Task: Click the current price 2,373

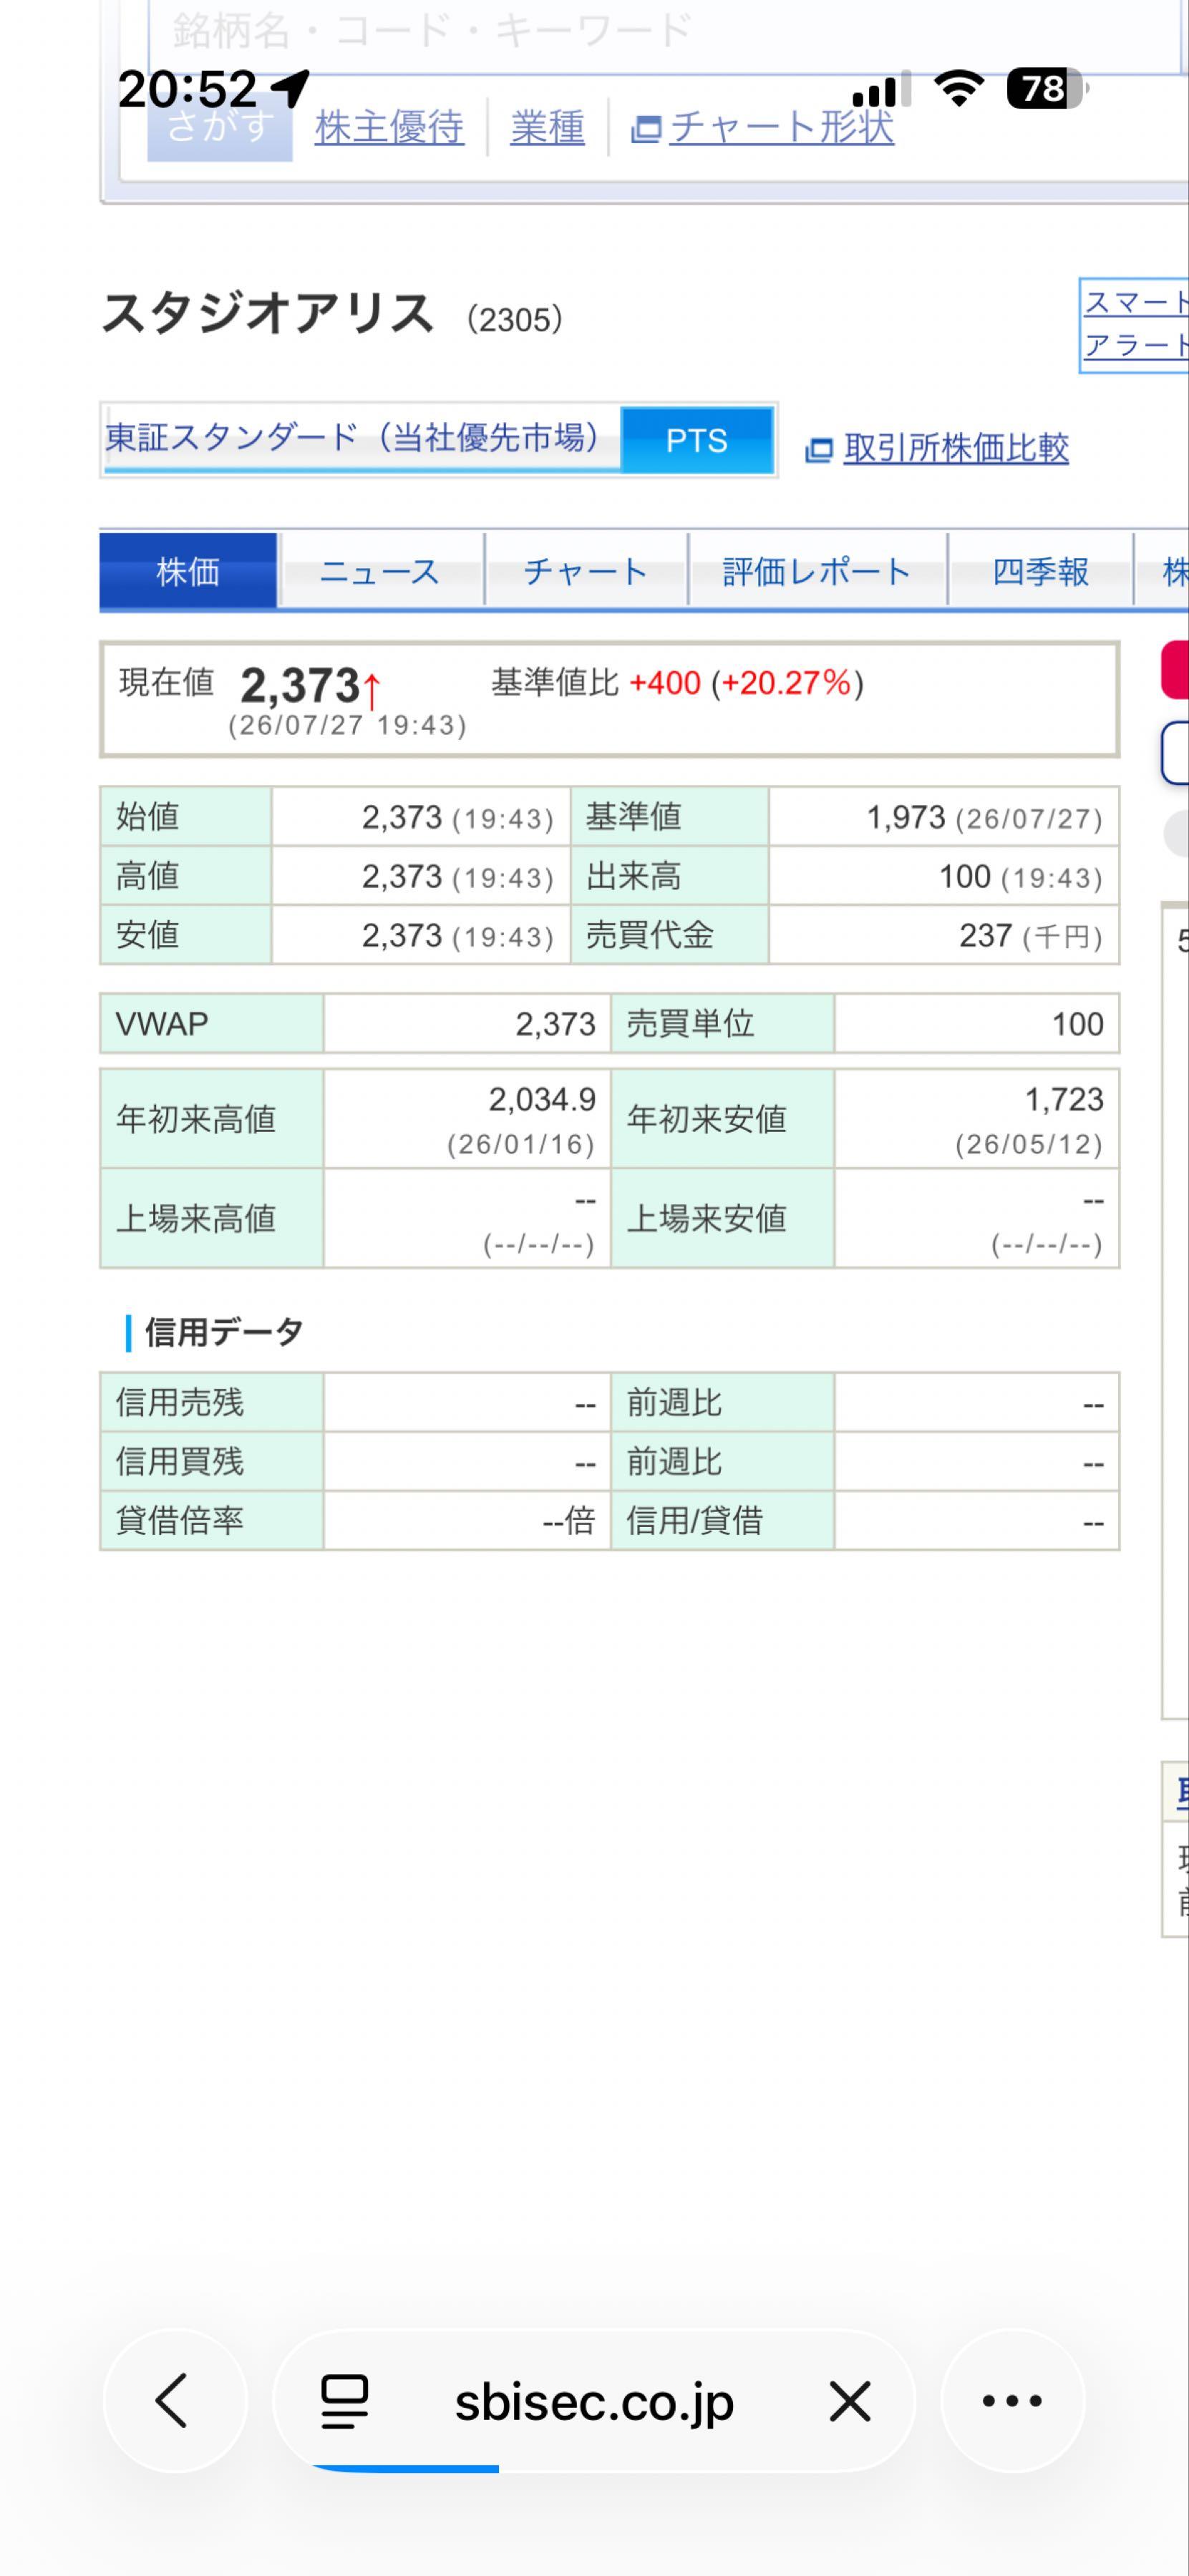Action: 300,686
